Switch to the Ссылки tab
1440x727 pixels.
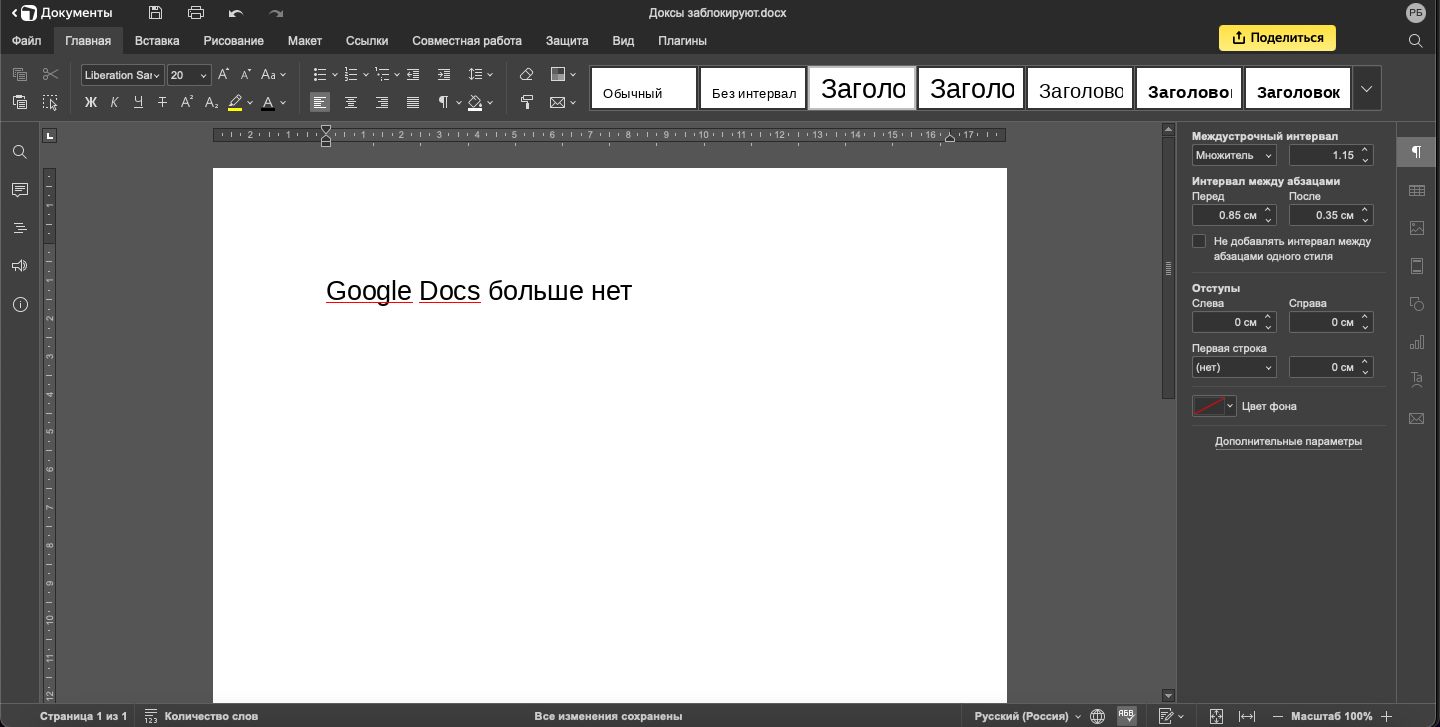[367, 41]
